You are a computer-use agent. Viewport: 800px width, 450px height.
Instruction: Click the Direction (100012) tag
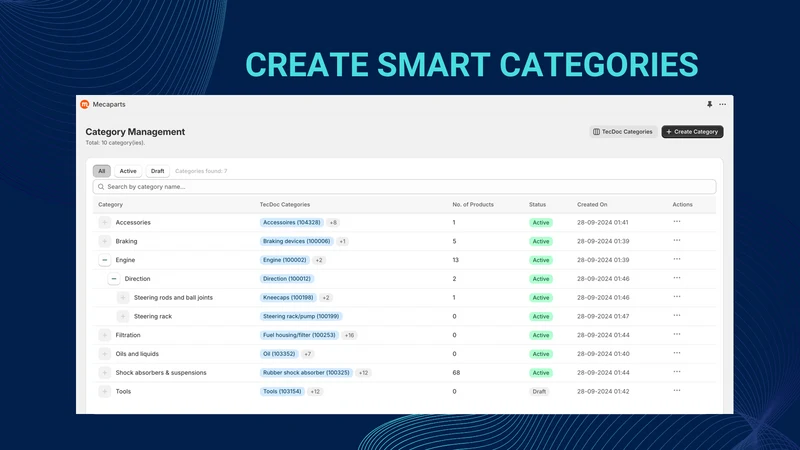[287, 279]
